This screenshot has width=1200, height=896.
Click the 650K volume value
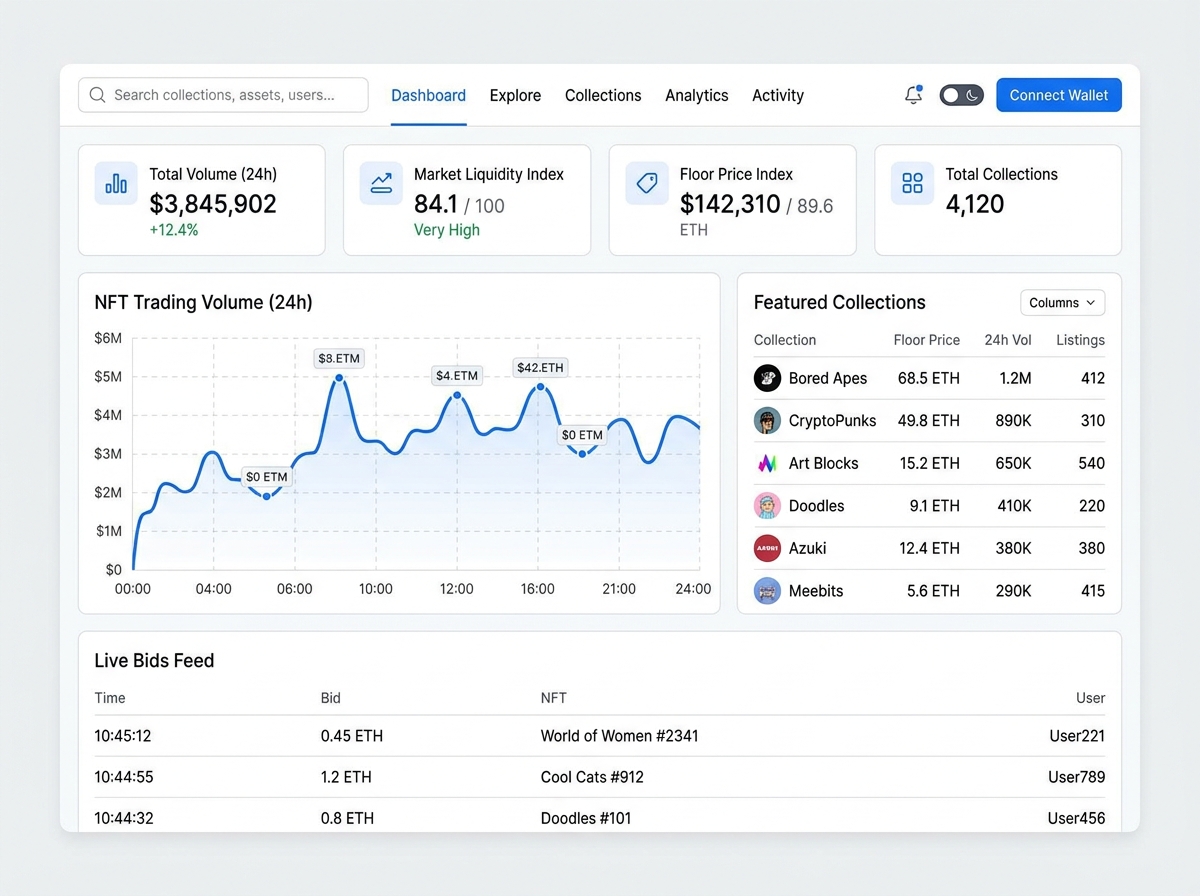[x=1013, y=463]
